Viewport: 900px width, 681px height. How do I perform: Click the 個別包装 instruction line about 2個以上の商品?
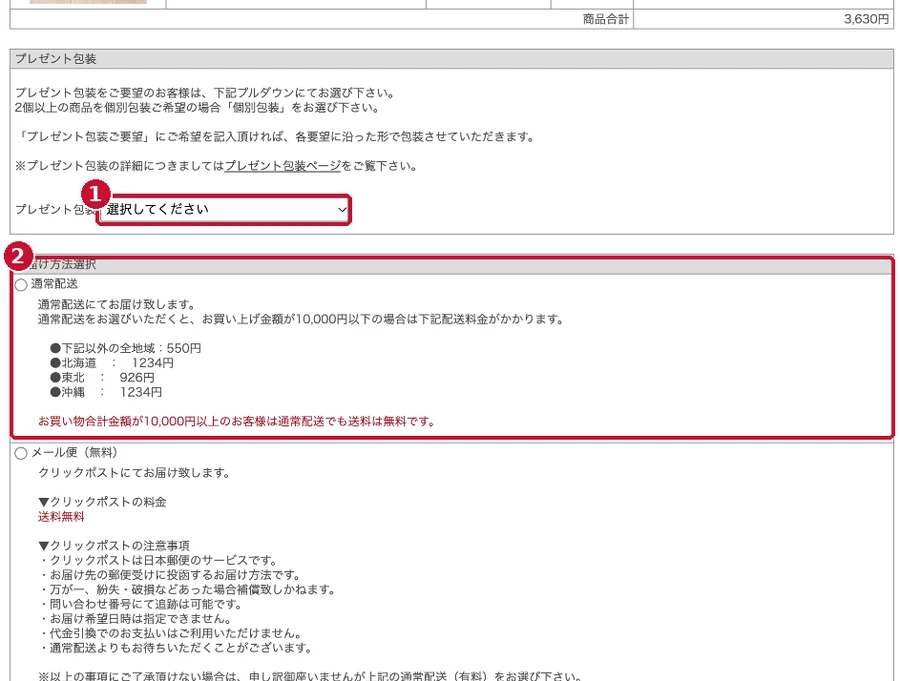[197, 107]
